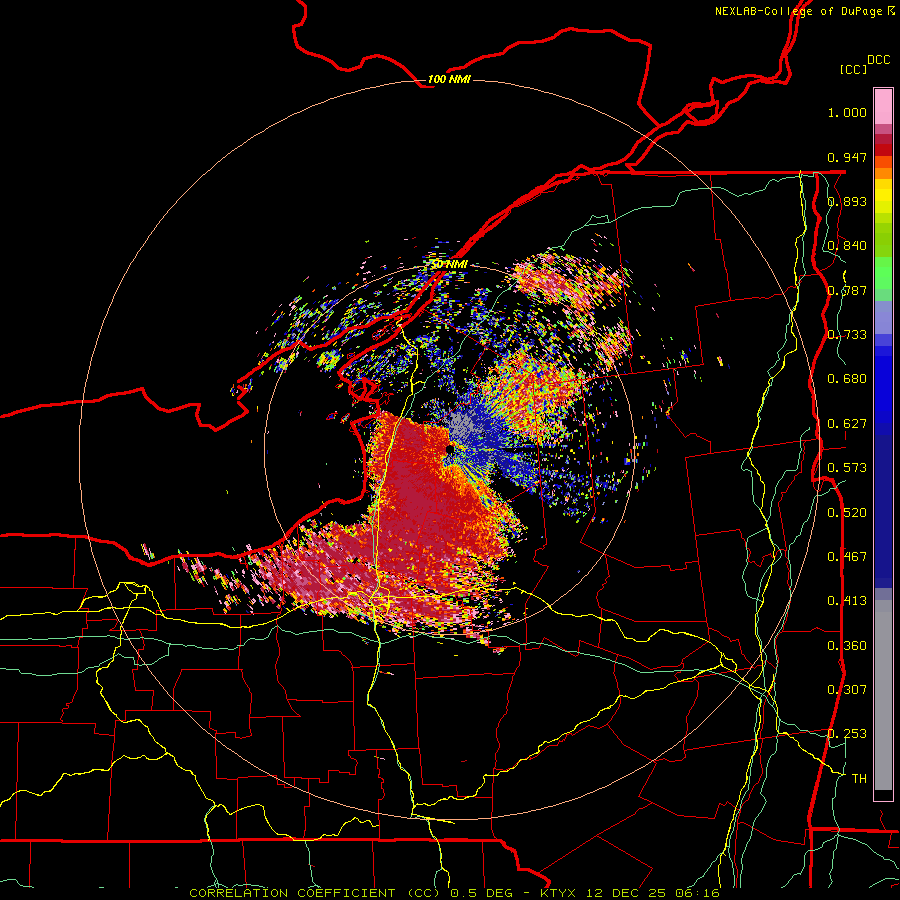Click the Correlation Coefficient KTYX caption text
900x900 pixels.
454,893
